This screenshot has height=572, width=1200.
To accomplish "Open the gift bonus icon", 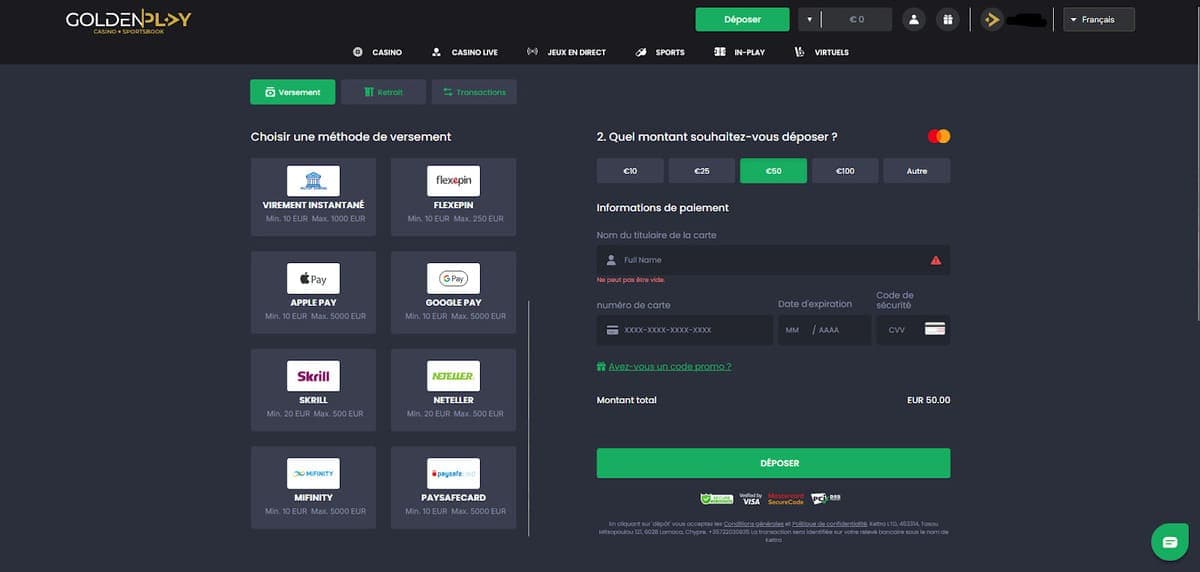I will pyautogui.click(x=946, y=20).
